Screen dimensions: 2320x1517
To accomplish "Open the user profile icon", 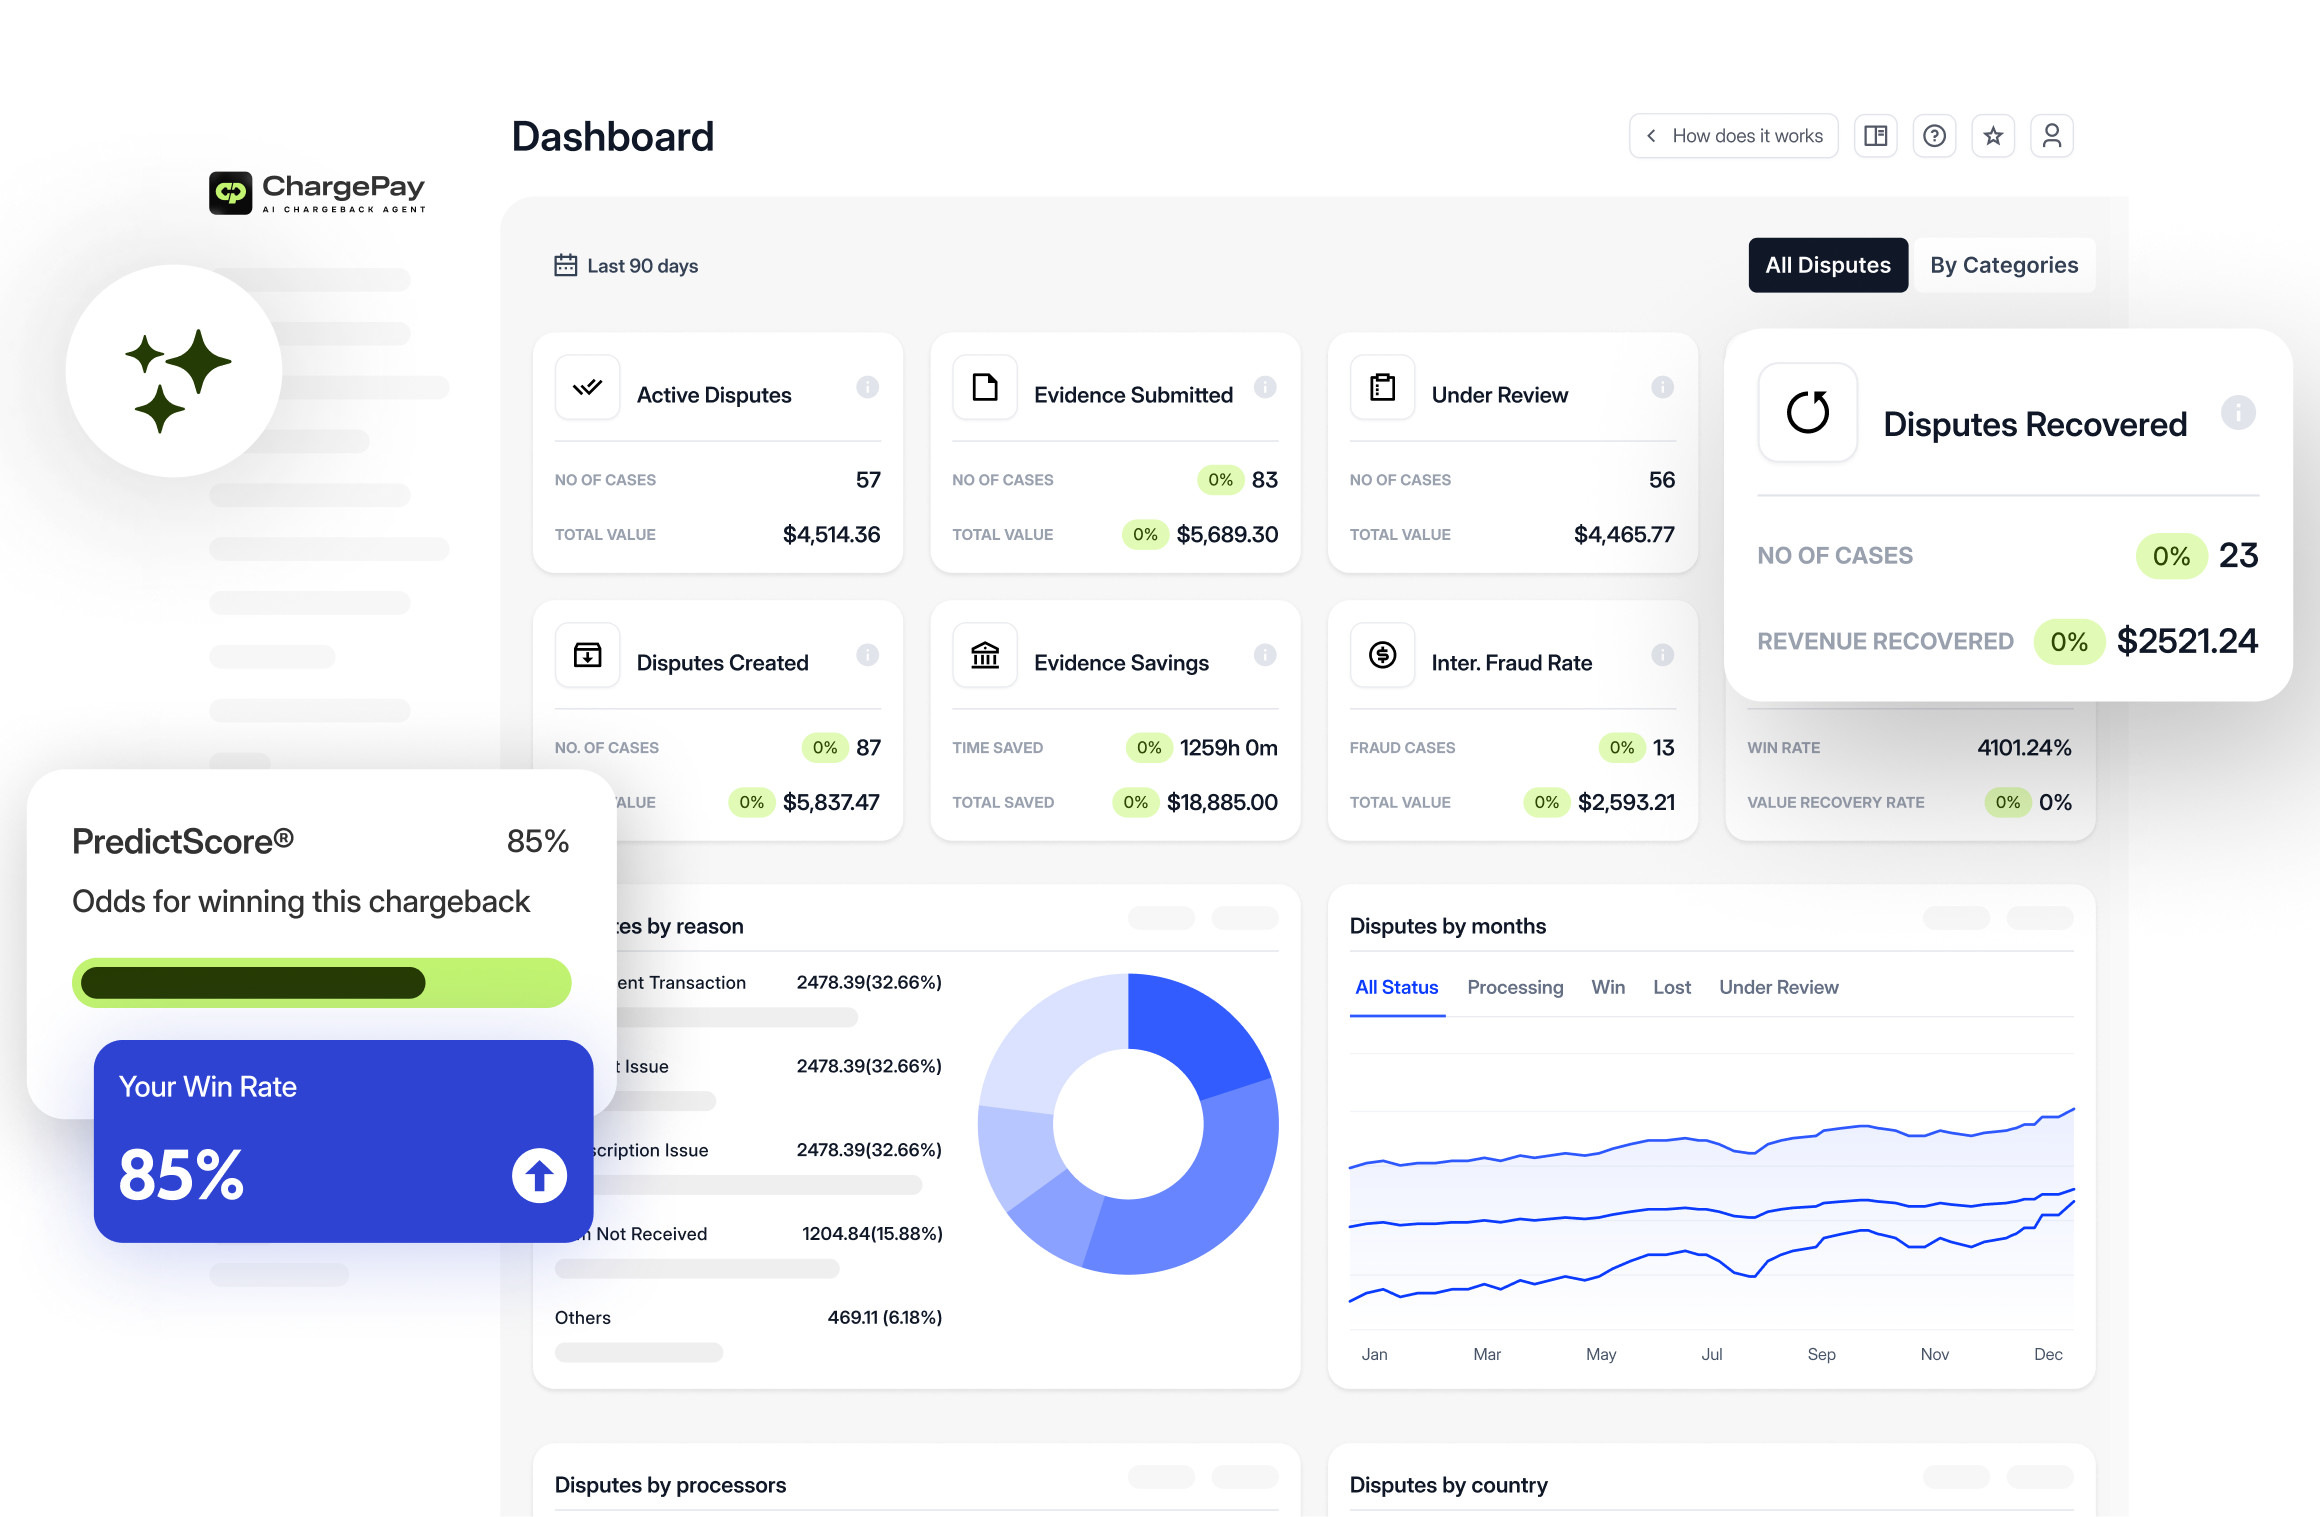I will pos(2052,136).
